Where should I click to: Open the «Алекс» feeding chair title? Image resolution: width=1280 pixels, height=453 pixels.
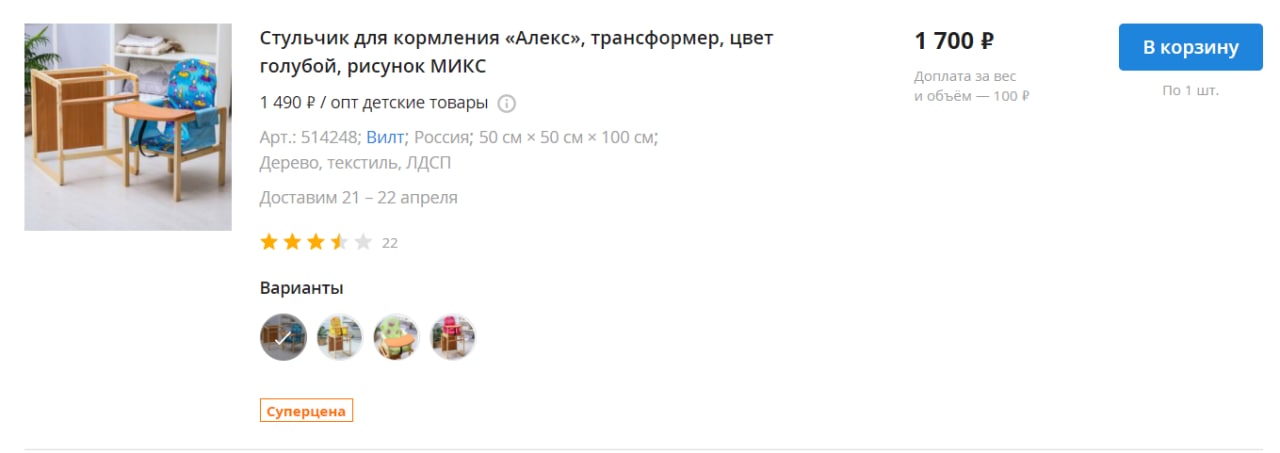pos(516,52)
